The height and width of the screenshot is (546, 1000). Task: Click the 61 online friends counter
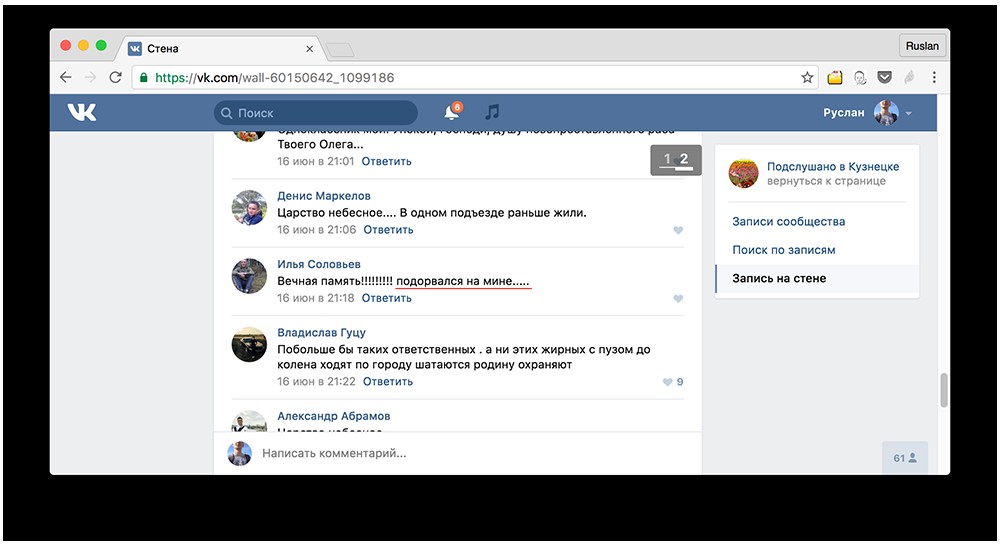905,458
